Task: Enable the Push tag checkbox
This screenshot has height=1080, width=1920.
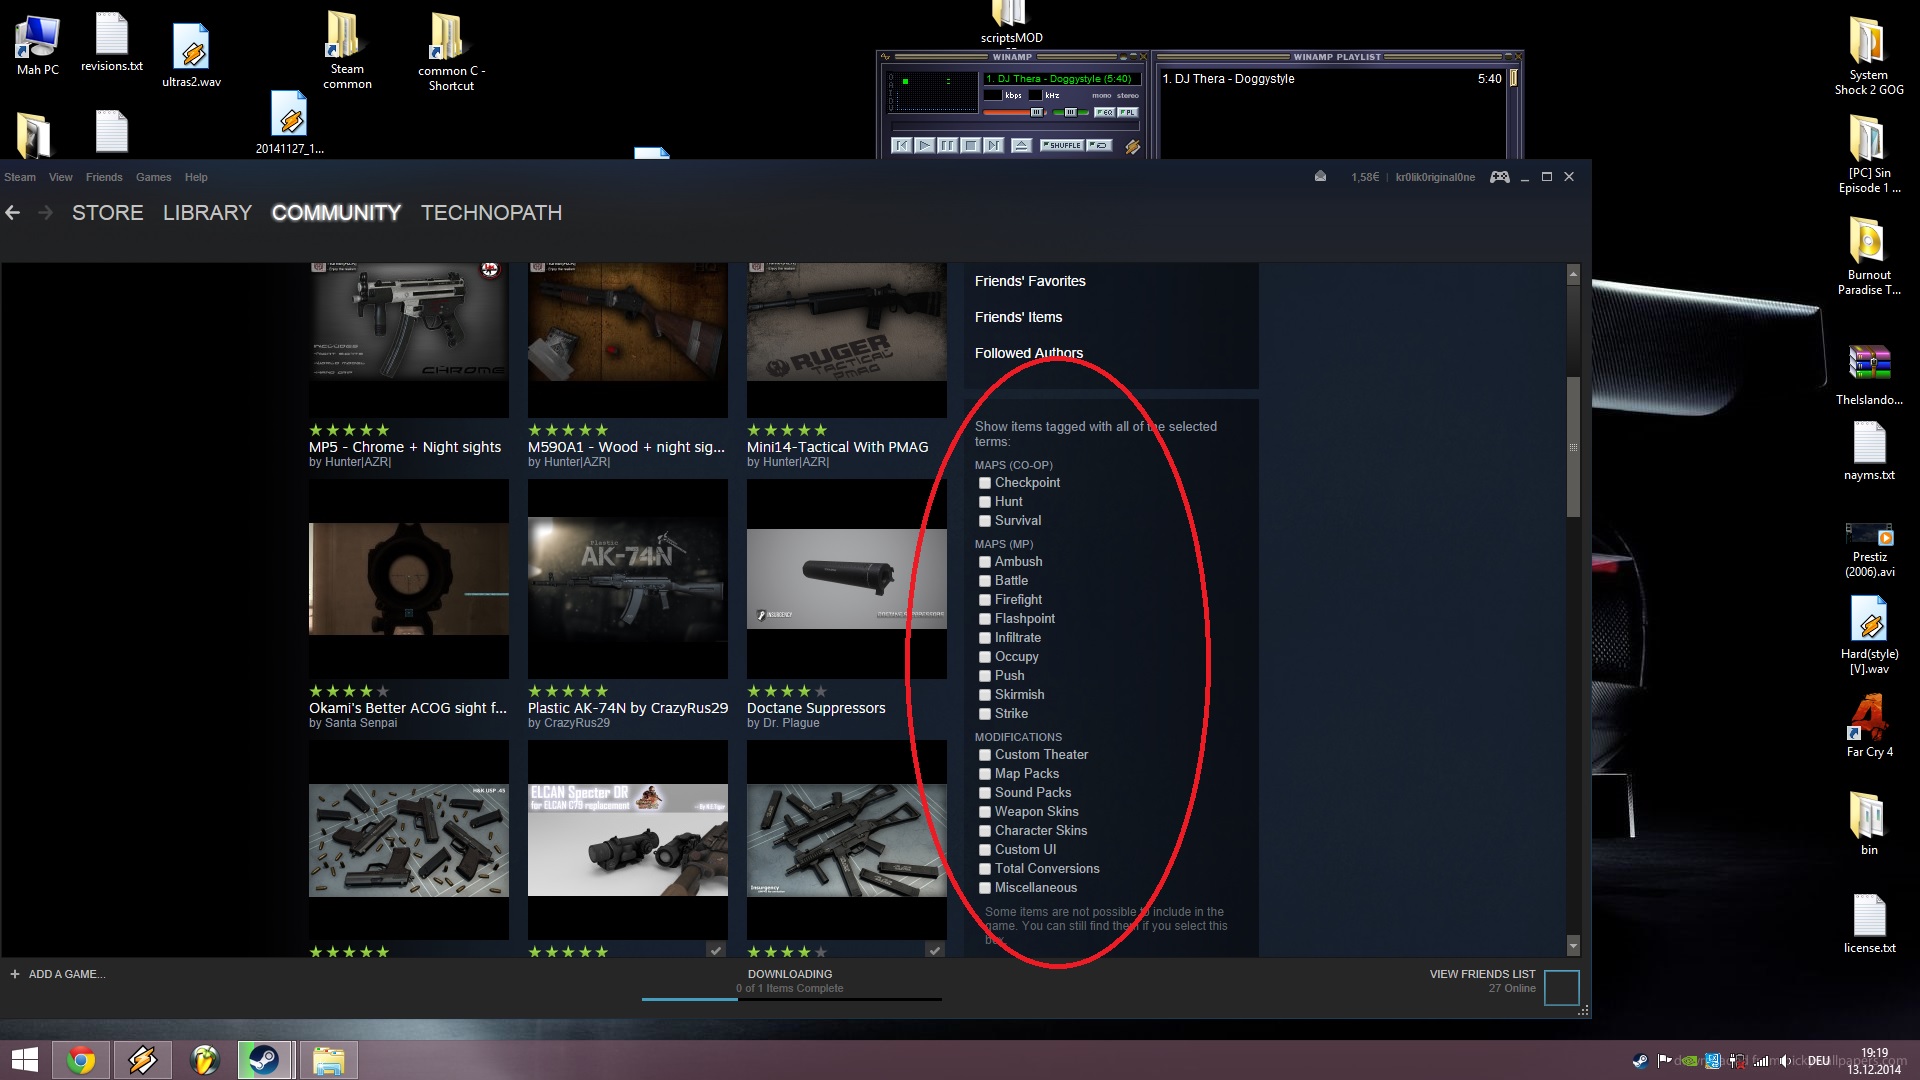Action: click(985, 676)
